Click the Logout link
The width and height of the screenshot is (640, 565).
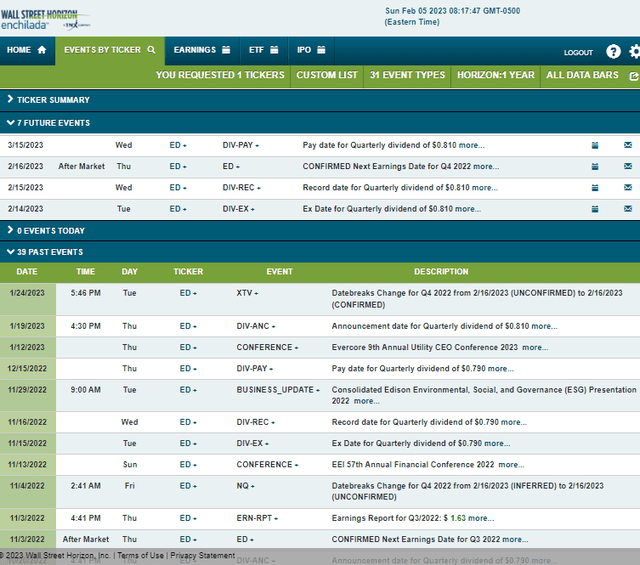(578, 53)
